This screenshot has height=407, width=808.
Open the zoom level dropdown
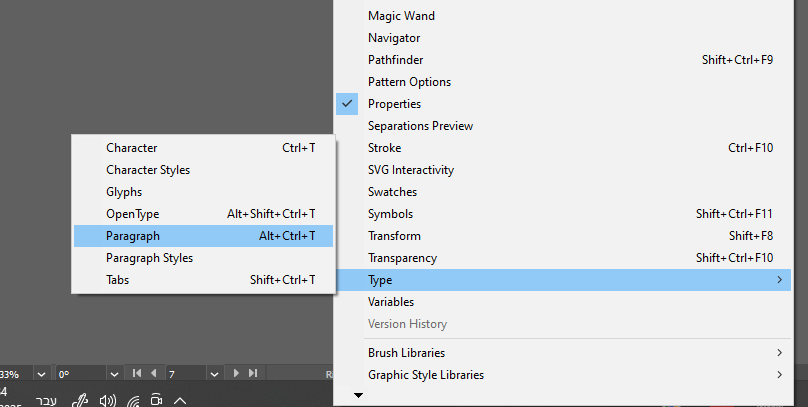coord(41,373)
